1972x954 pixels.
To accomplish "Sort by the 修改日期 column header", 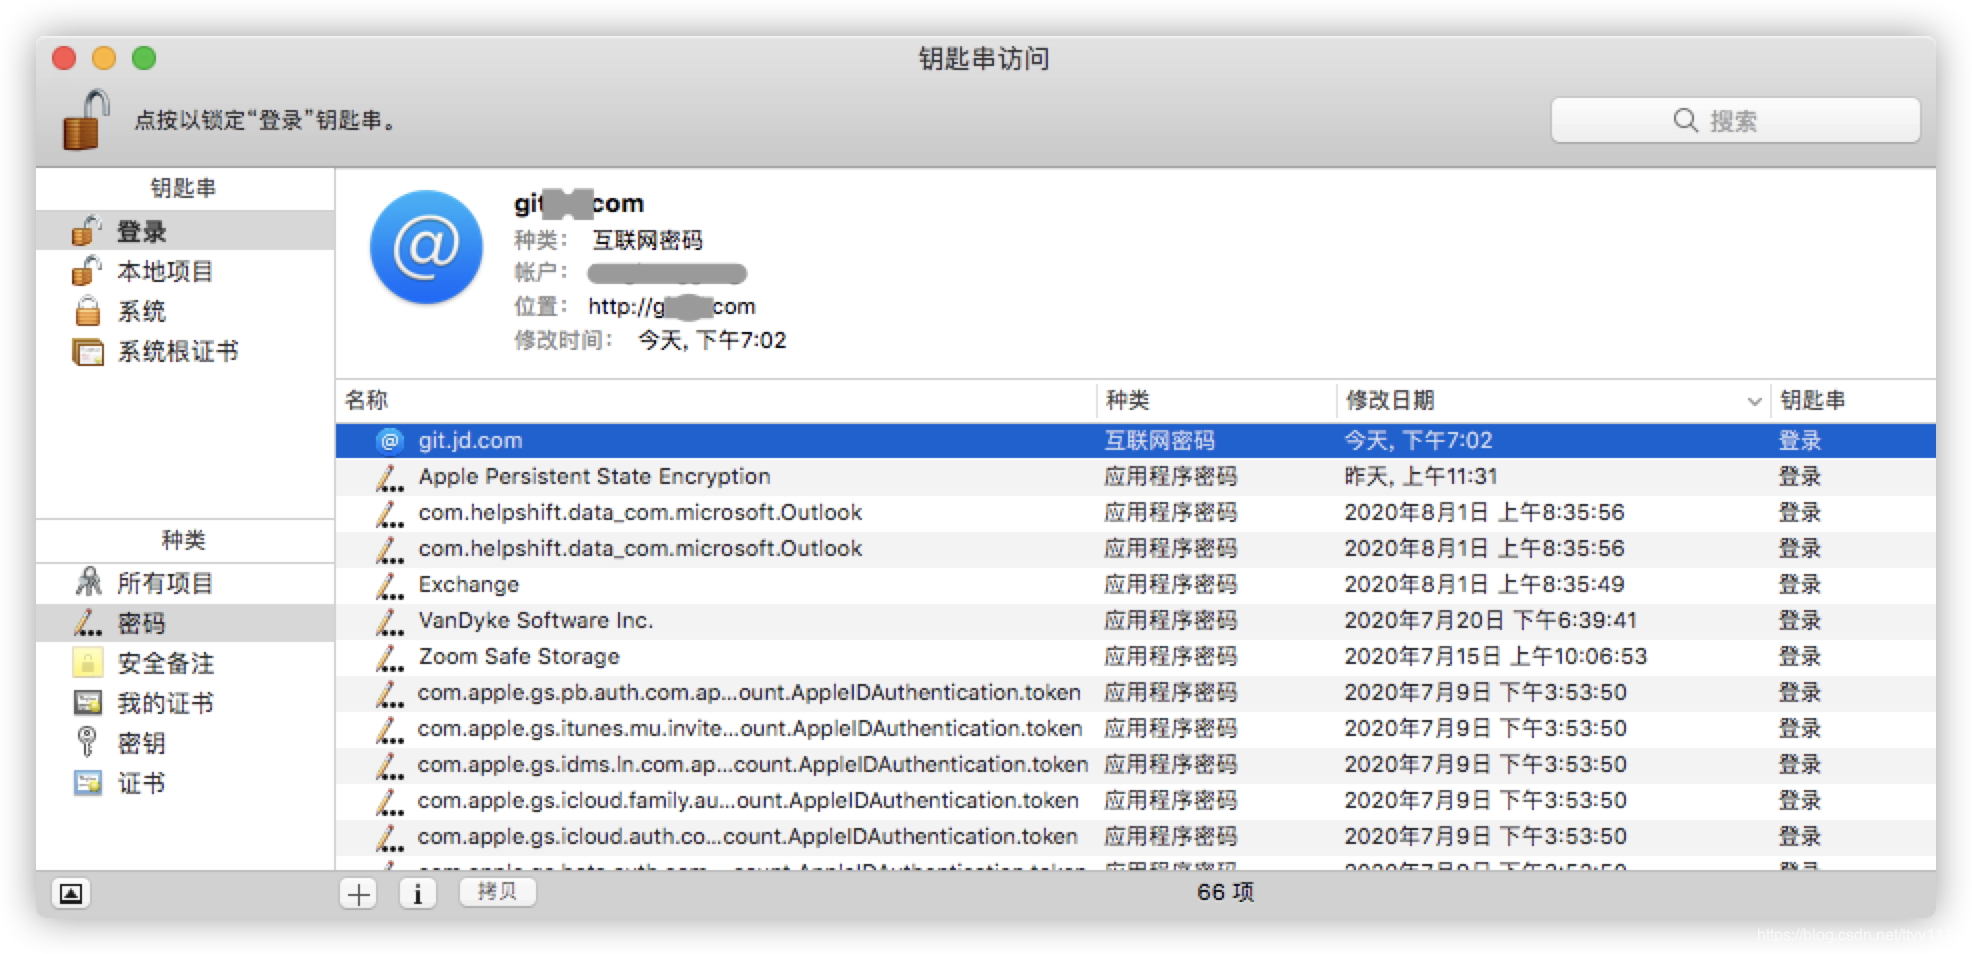I will (x=1553, y=400).
